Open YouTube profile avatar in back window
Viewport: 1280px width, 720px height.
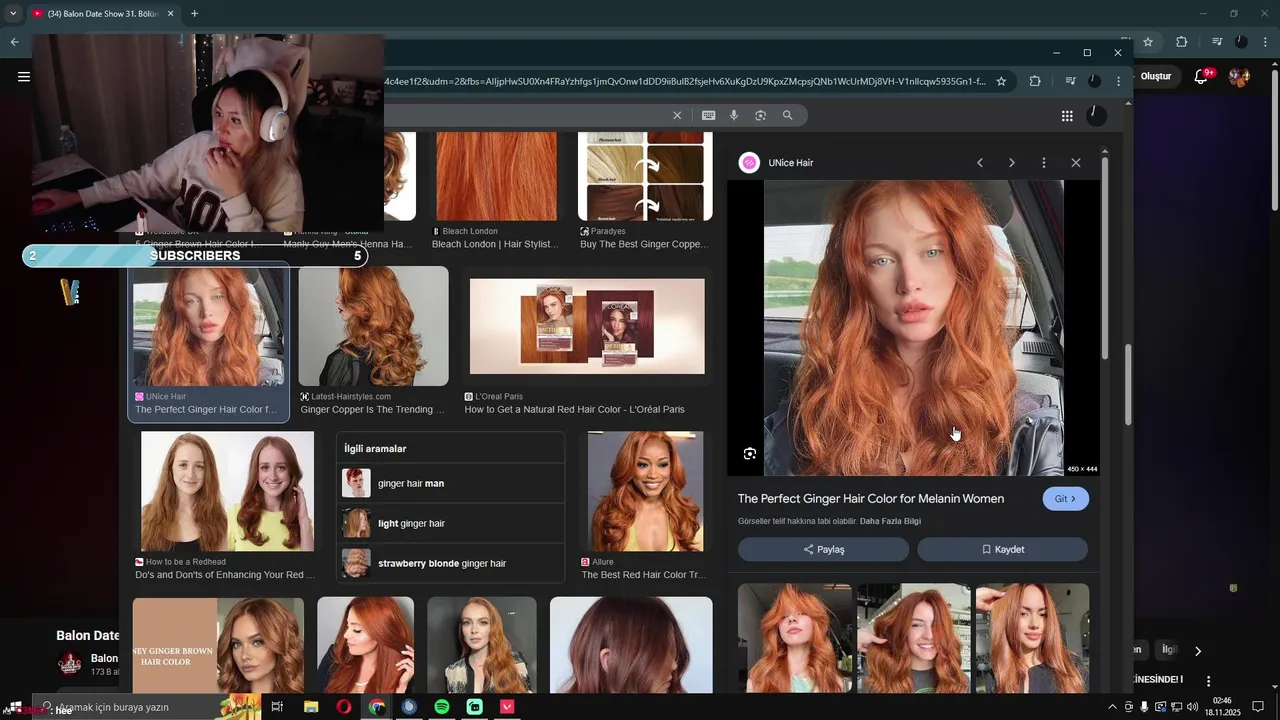click(x=1239, y=76)
